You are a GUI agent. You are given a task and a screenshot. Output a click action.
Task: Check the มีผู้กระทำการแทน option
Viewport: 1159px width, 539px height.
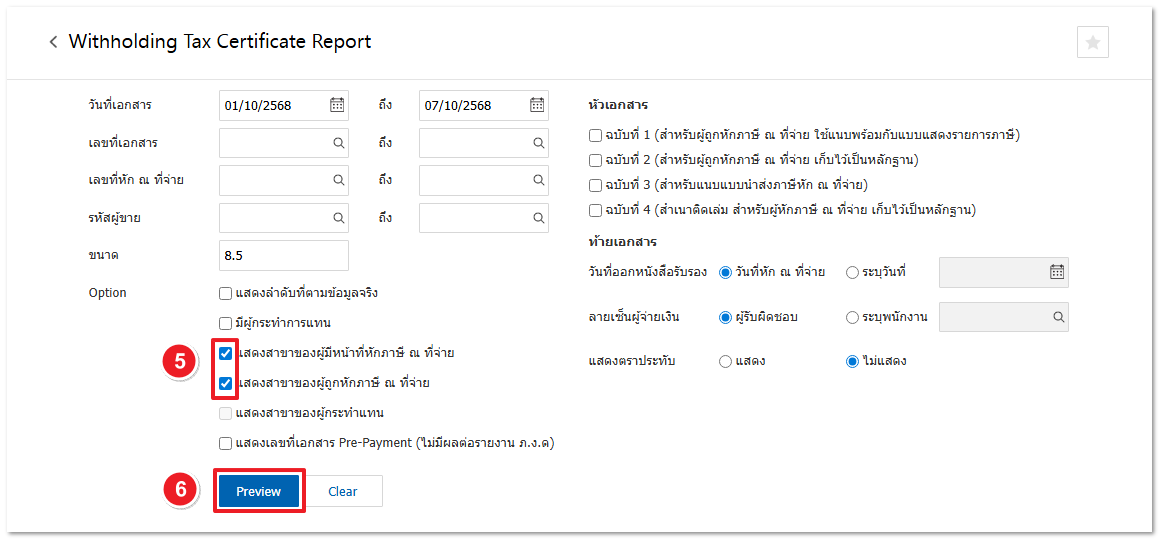pyautogui.click(x=226, y=323)
